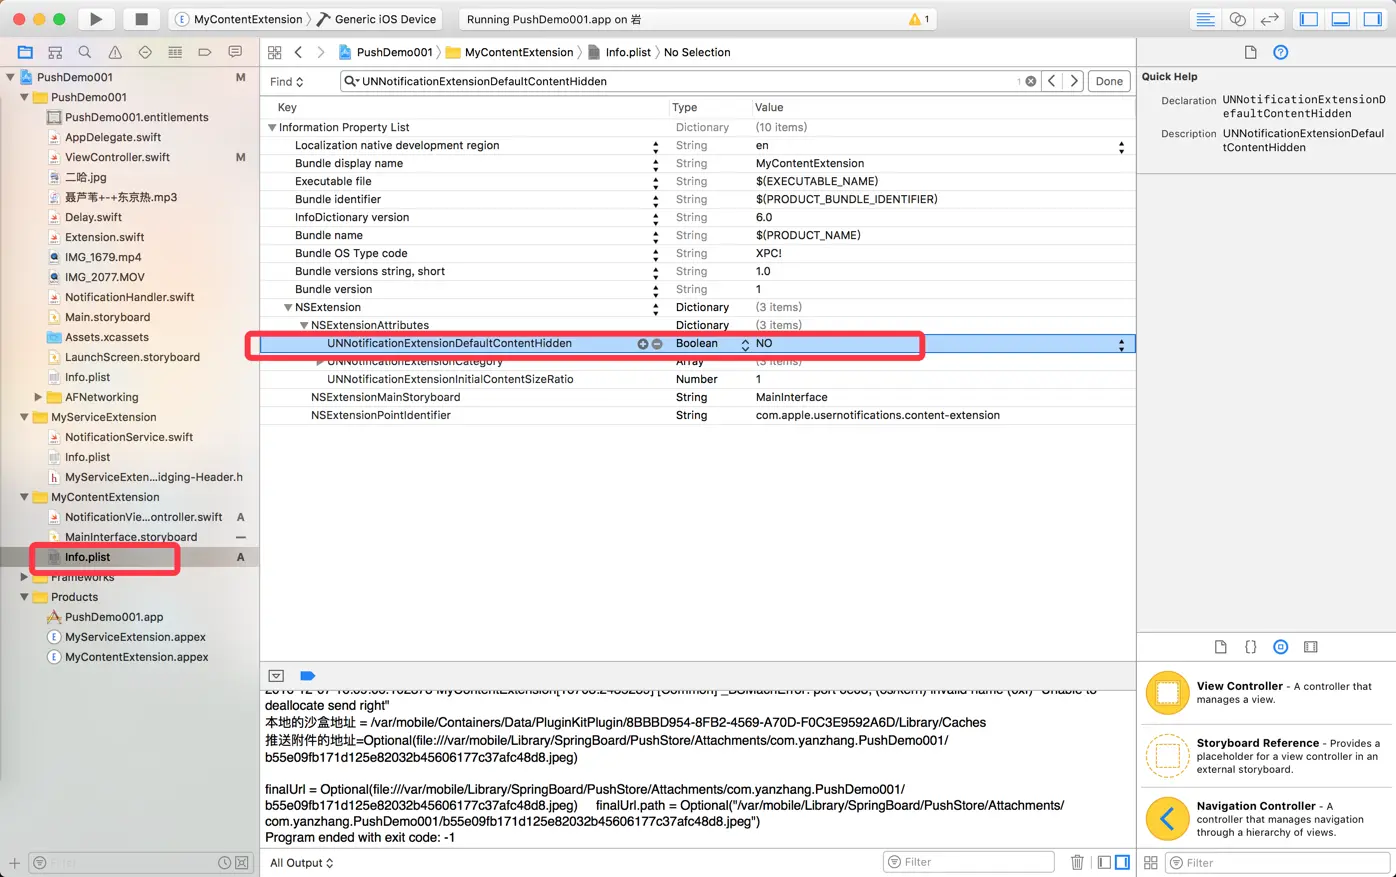Show the Quick Help inspector icon
The image size is (1396, 877).
(1281, 52)
